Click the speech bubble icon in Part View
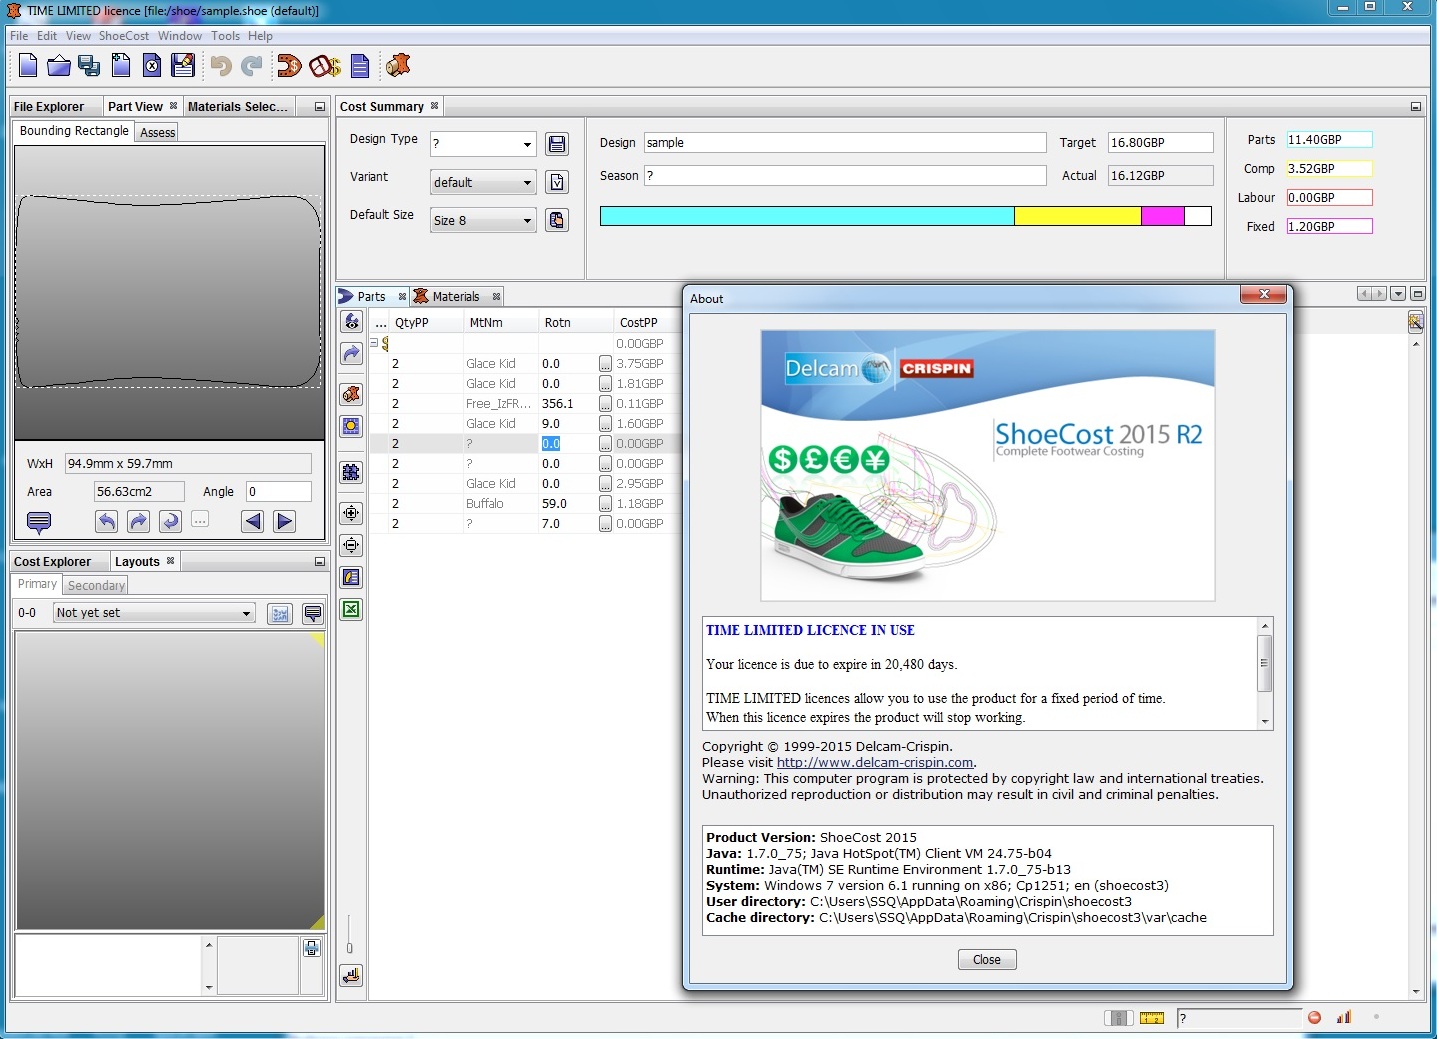This screenshot has width=1437, height=1039. click(39, 522)
